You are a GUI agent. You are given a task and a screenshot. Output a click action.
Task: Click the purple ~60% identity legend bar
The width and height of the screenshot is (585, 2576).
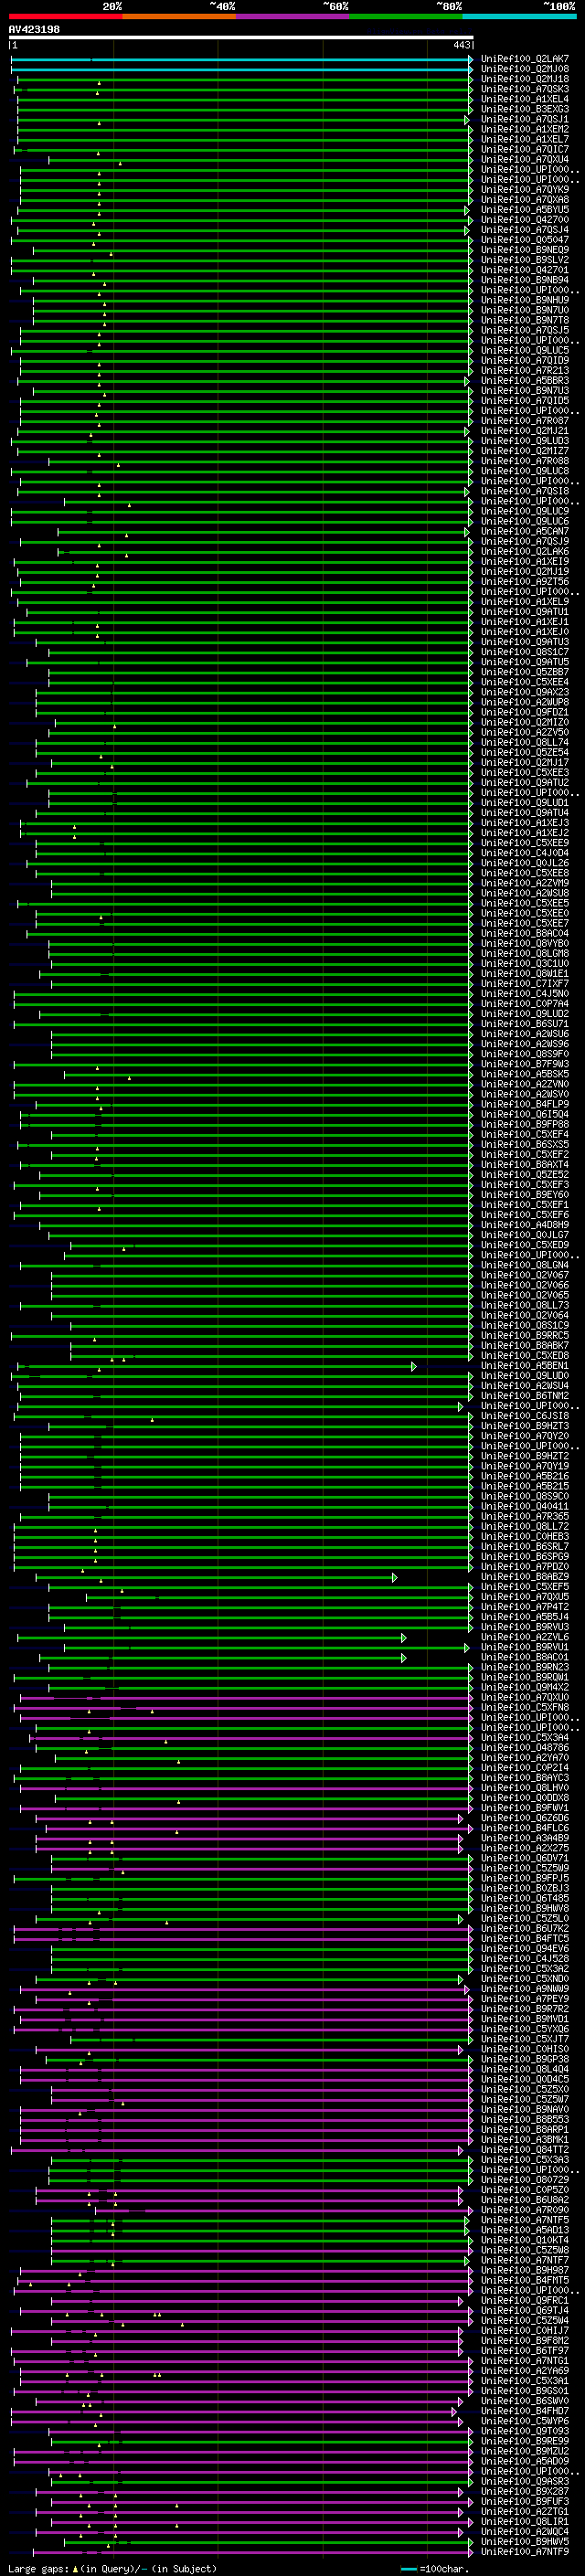click(x=293, y=16)
